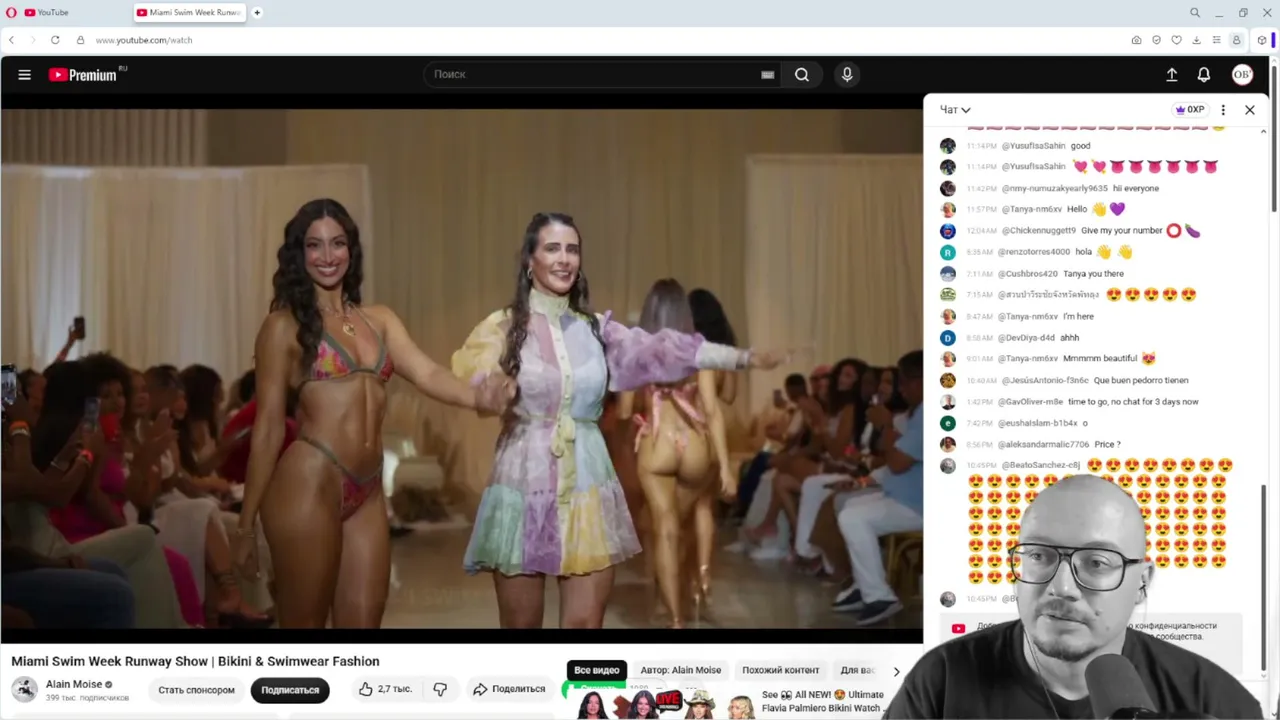Open Opera tab search magnifier
The height and width of the screenshot is (720, 1280).
(x=1195, y=13)
